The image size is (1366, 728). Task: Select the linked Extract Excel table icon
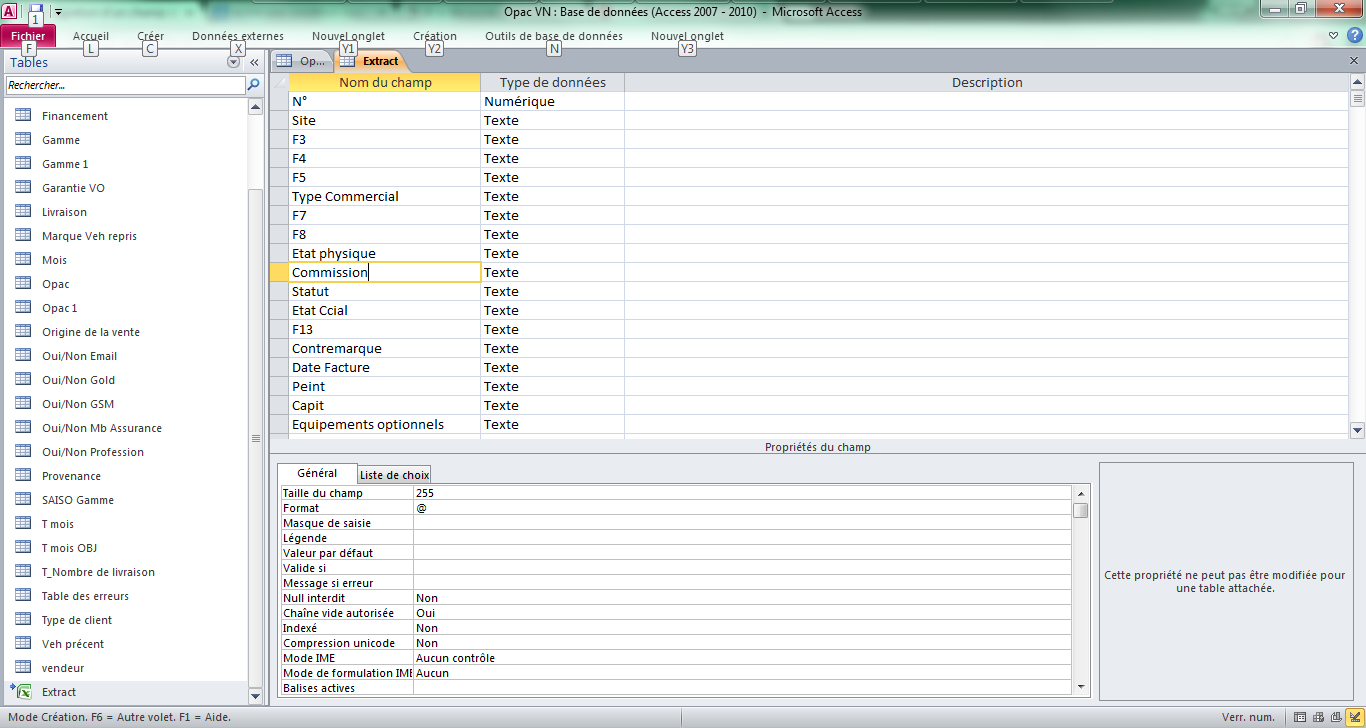pos(21,691)
